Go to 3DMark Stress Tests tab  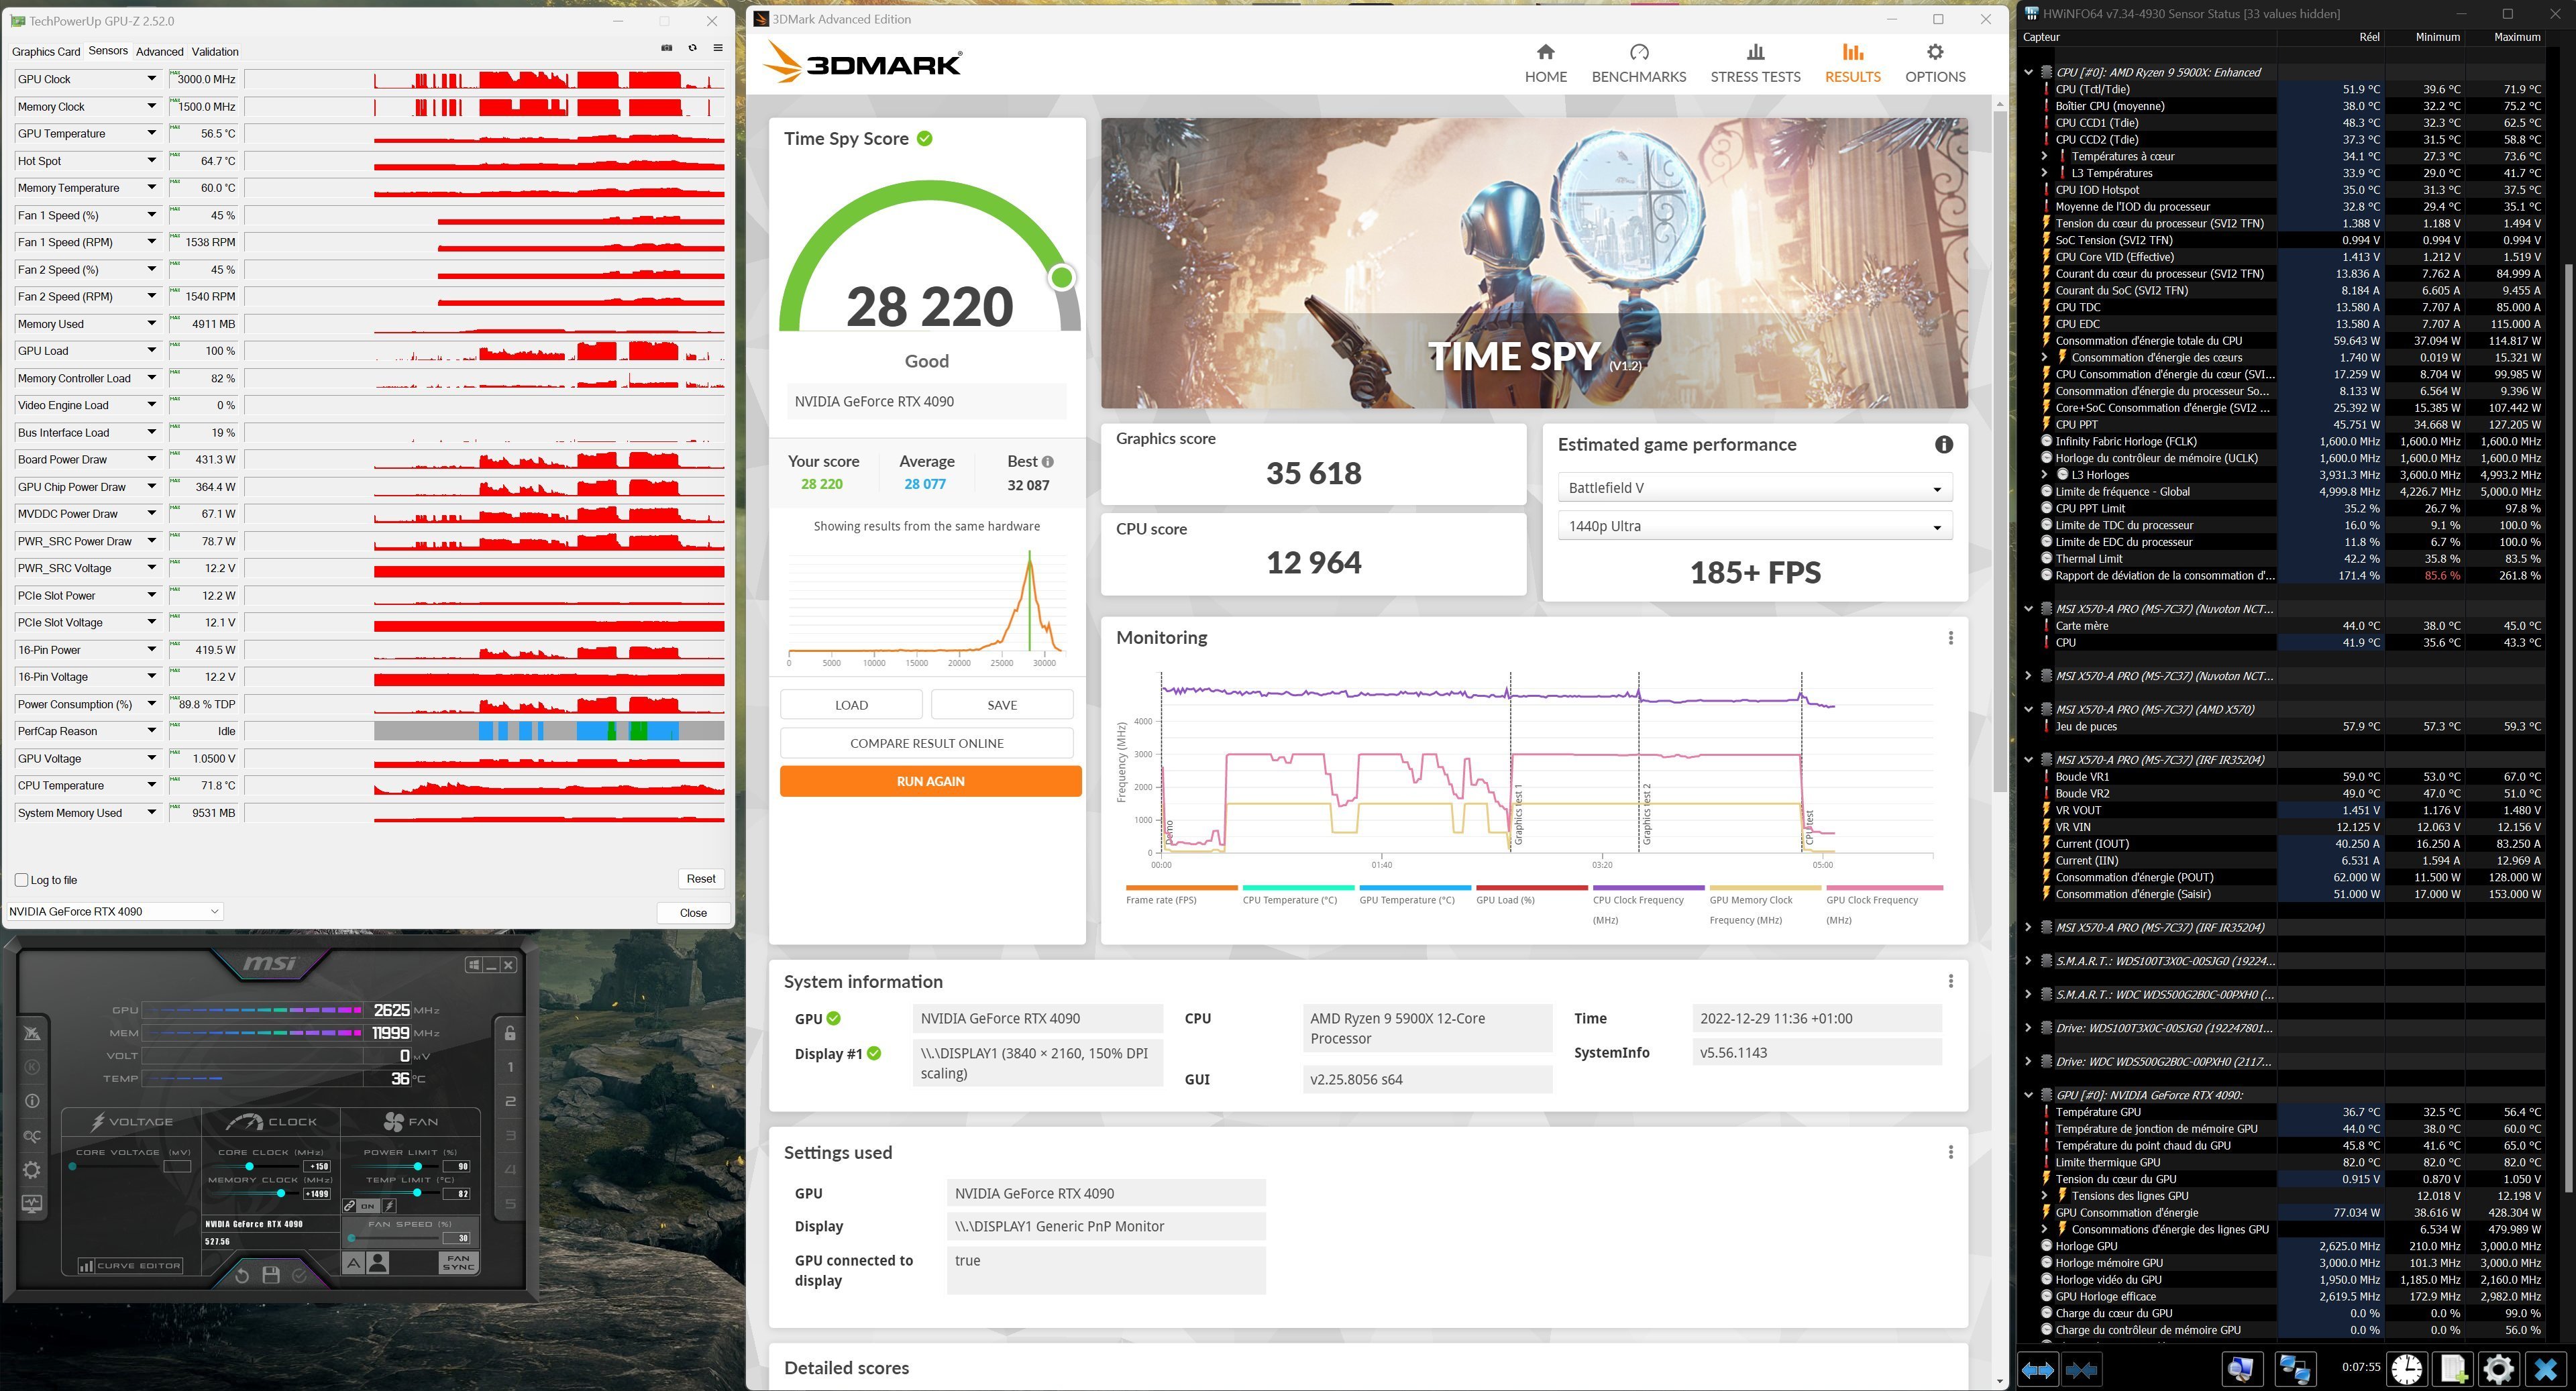pyautogui.click(x=1754, y=63)
